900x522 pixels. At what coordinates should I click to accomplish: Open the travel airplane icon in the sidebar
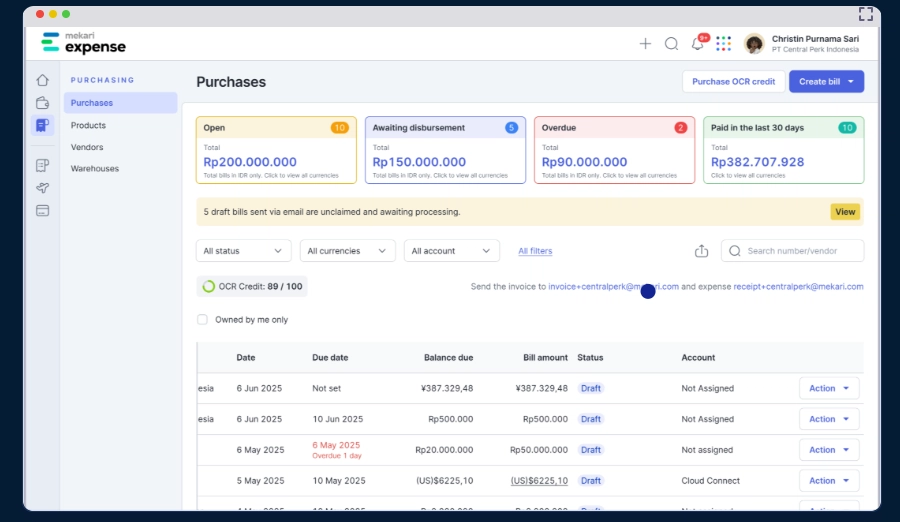click(x=42, y=188)
